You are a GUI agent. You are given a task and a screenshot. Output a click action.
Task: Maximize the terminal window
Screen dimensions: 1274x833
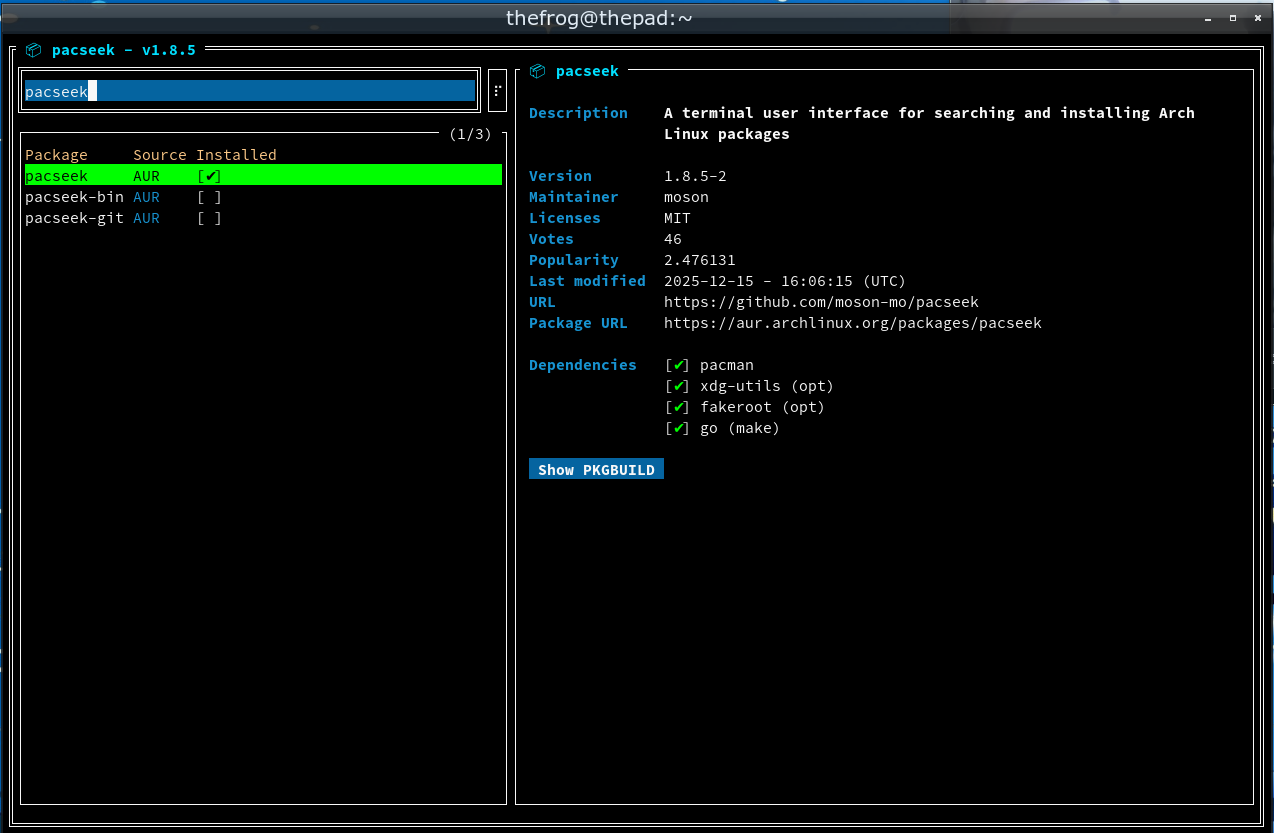tap(1232, 18)
